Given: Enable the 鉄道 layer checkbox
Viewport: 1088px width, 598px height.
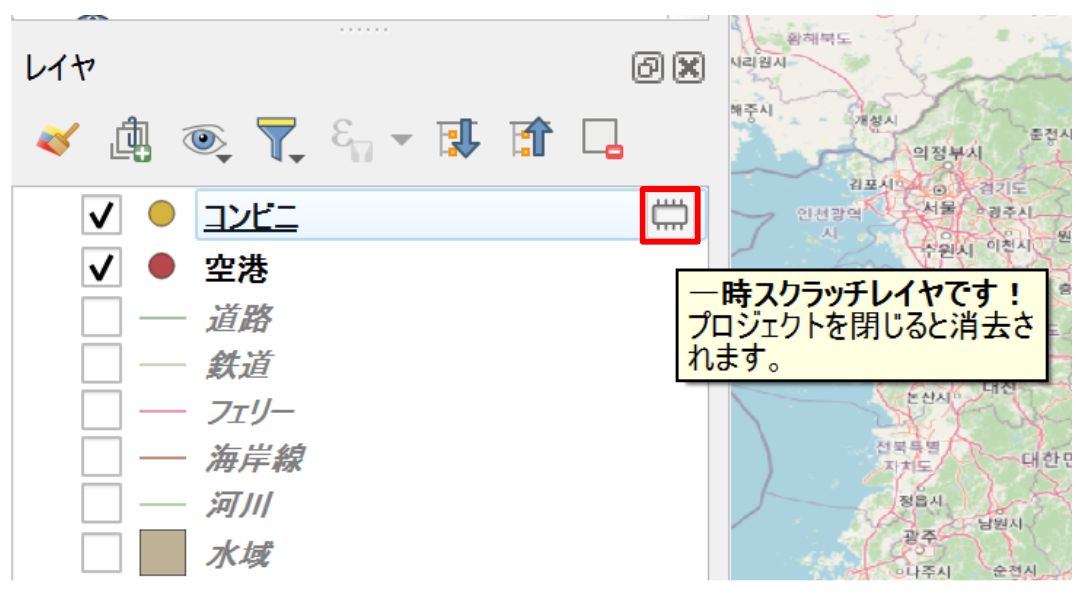Looking at the screenshot, I should pyautogui.click(x=101, y=364).
